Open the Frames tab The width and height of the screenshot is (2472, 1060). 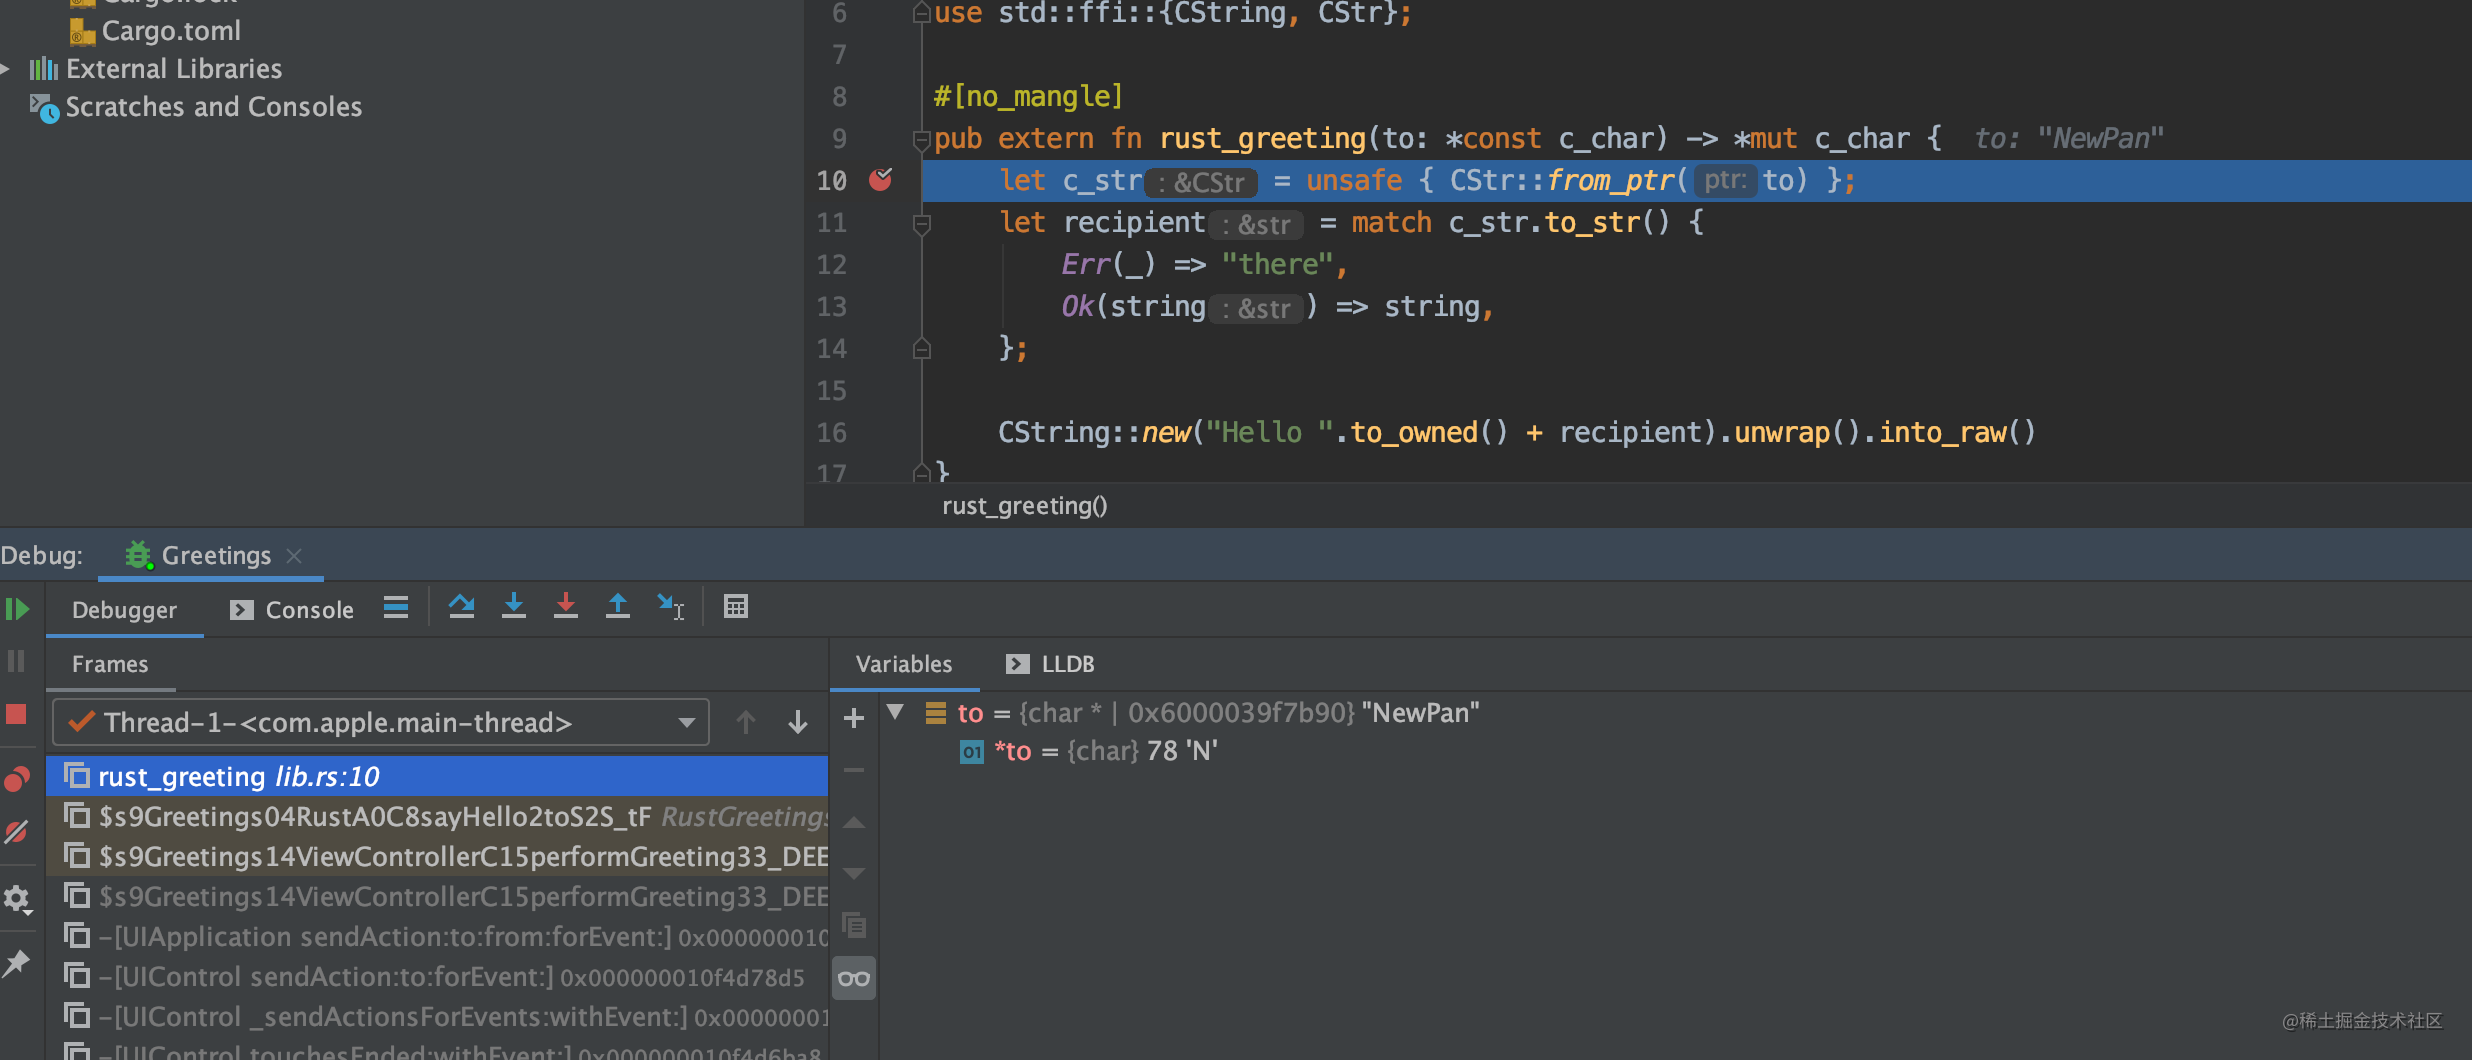pyautogui.click(x=110, y=665)
